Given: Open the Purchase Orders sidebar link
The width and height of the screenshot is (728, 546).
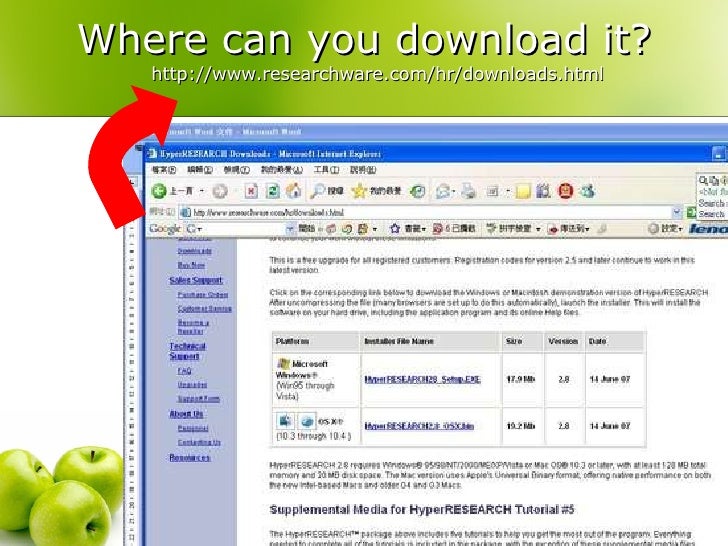Looking at the screenshot, I should 202,295.
